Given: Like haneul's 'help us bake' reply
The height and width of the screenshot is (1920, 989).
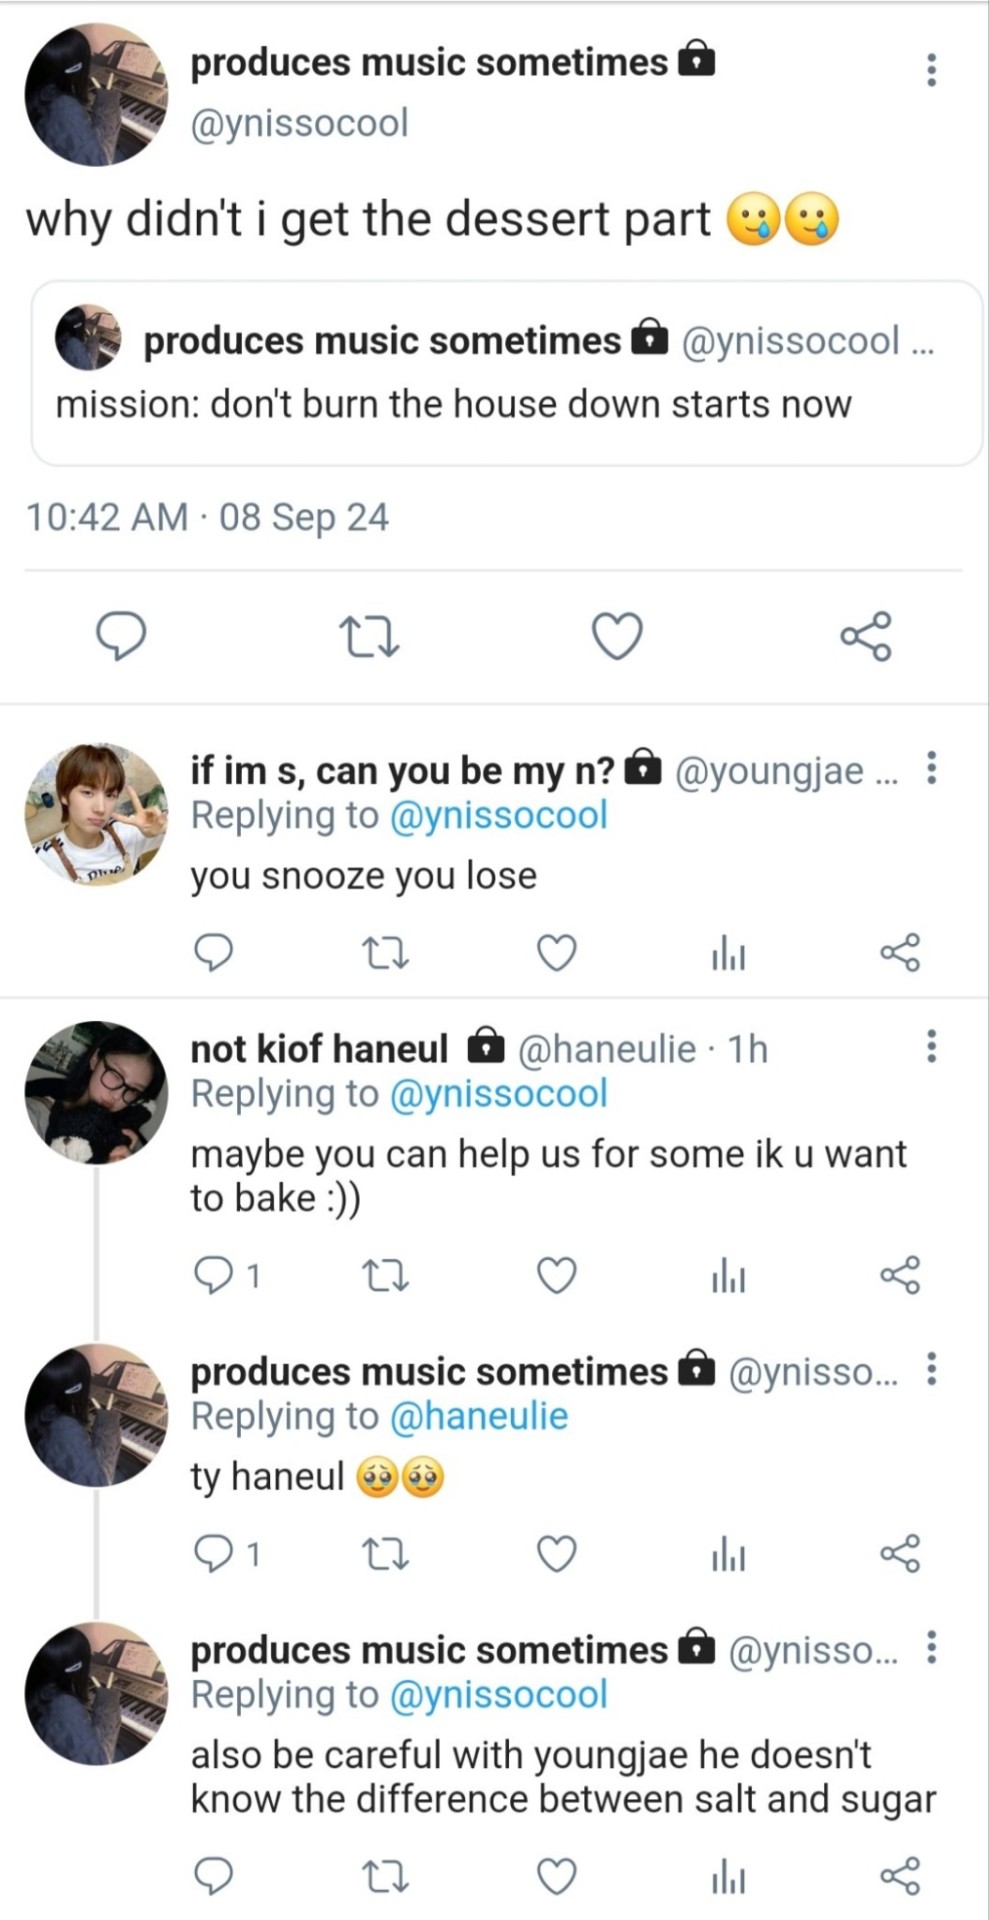Looking at the screenshot, I should 556,1277.
